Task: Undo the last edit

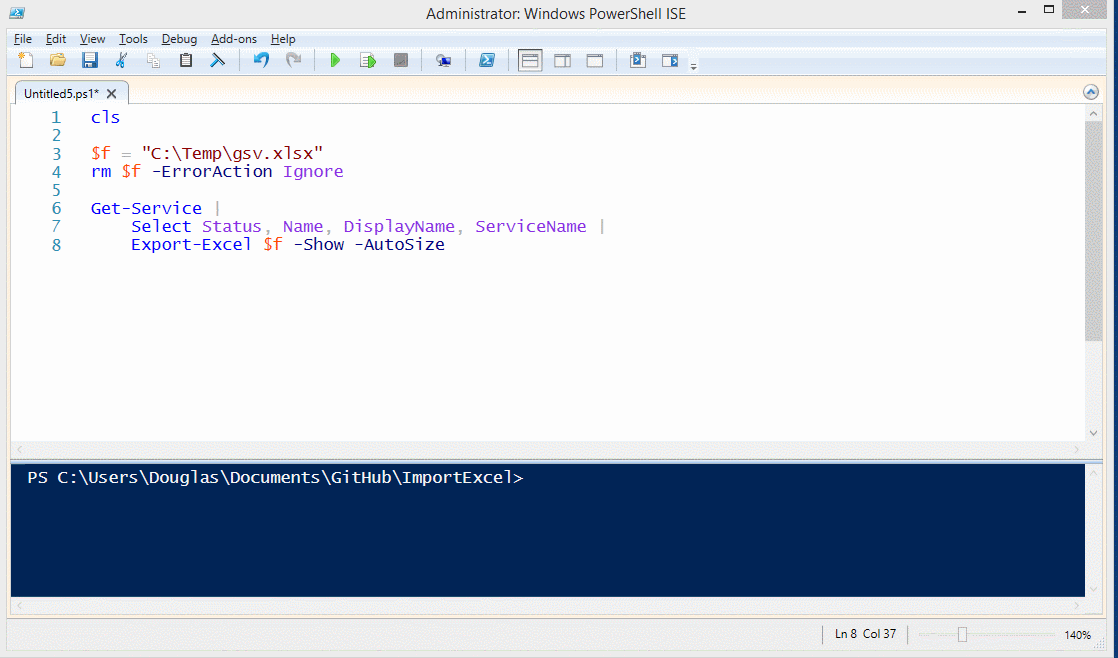Action: pos(261,61)
